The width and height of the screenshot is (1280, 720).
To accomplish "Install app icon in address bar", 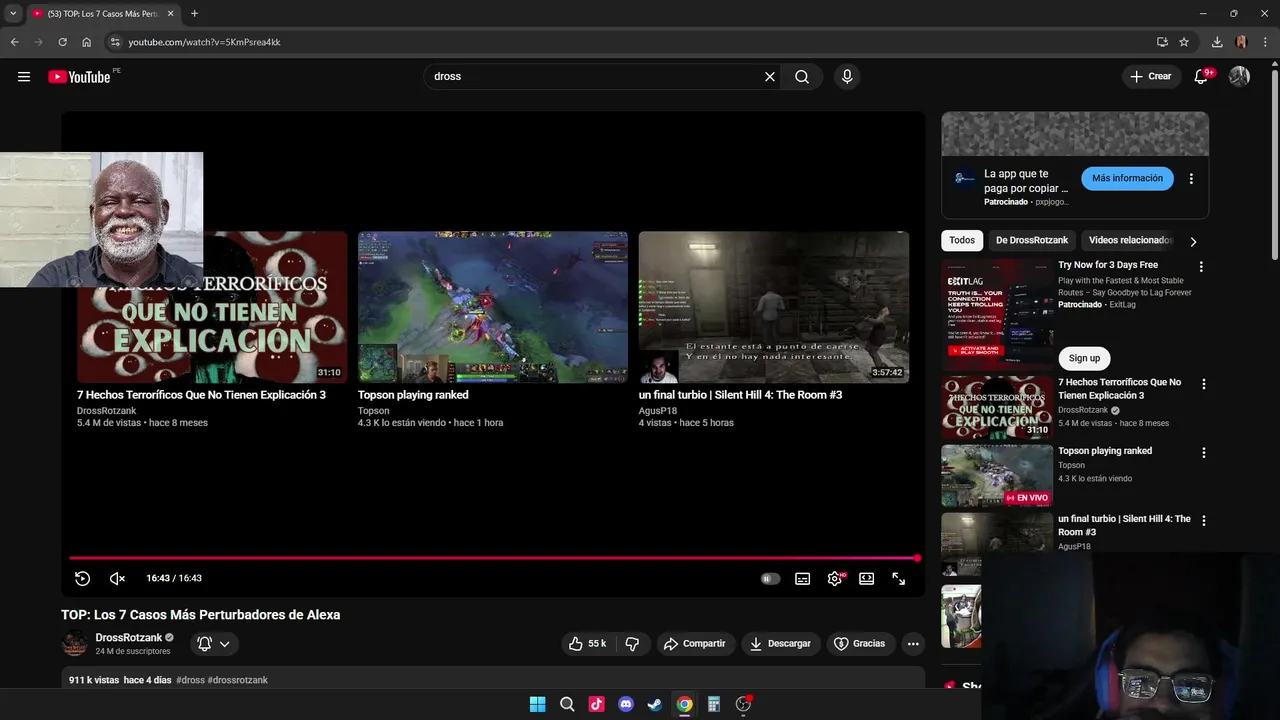I will coord(1162,42).
